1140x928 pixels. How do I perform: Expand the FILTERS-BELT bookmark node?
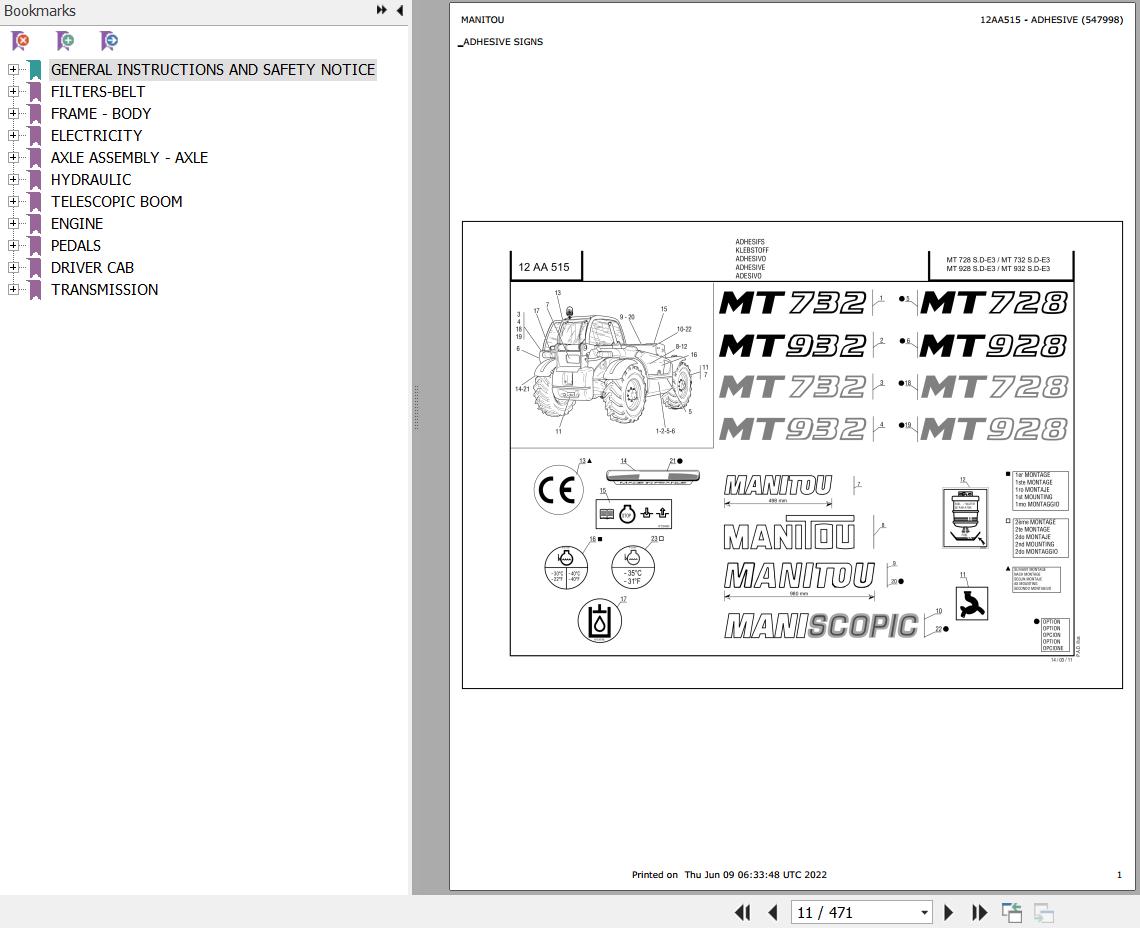tap(13, 92)
